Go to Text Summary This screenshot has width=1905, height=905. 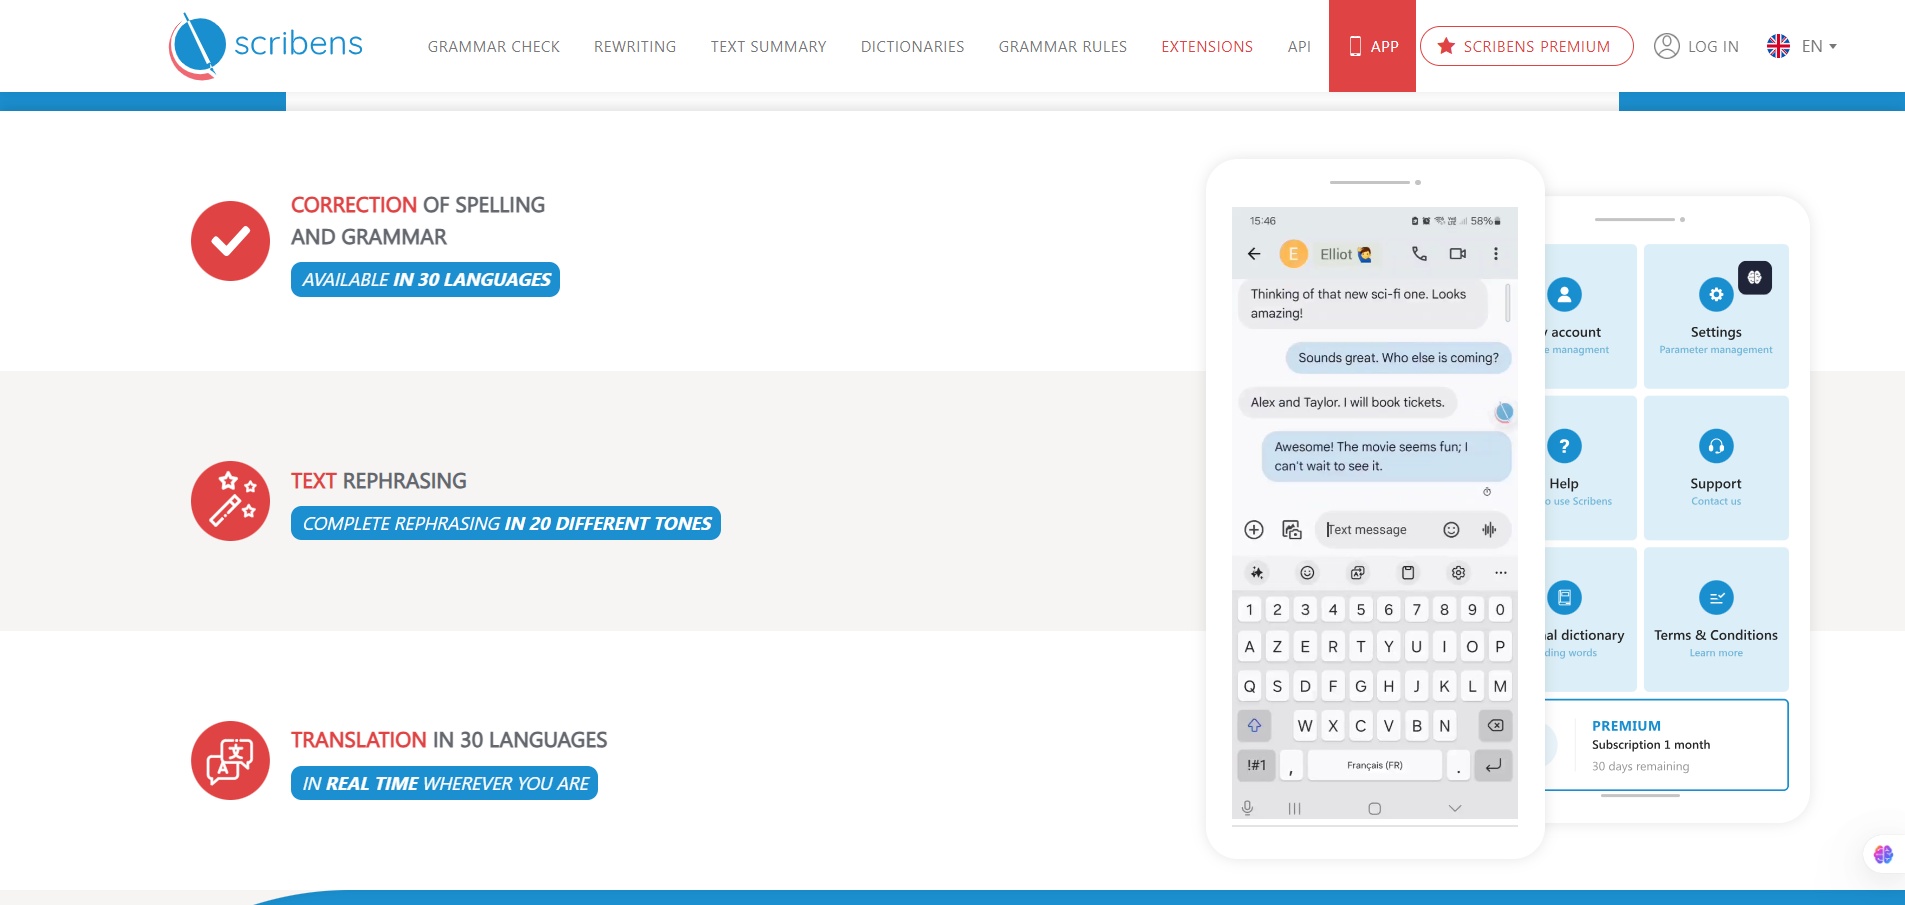click(x=768, y=47)
